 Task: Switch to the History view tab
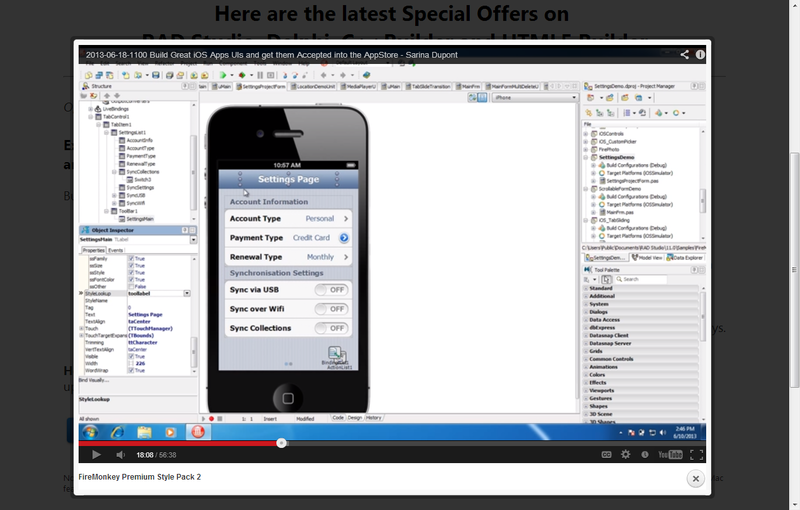[x=373, y=418]
